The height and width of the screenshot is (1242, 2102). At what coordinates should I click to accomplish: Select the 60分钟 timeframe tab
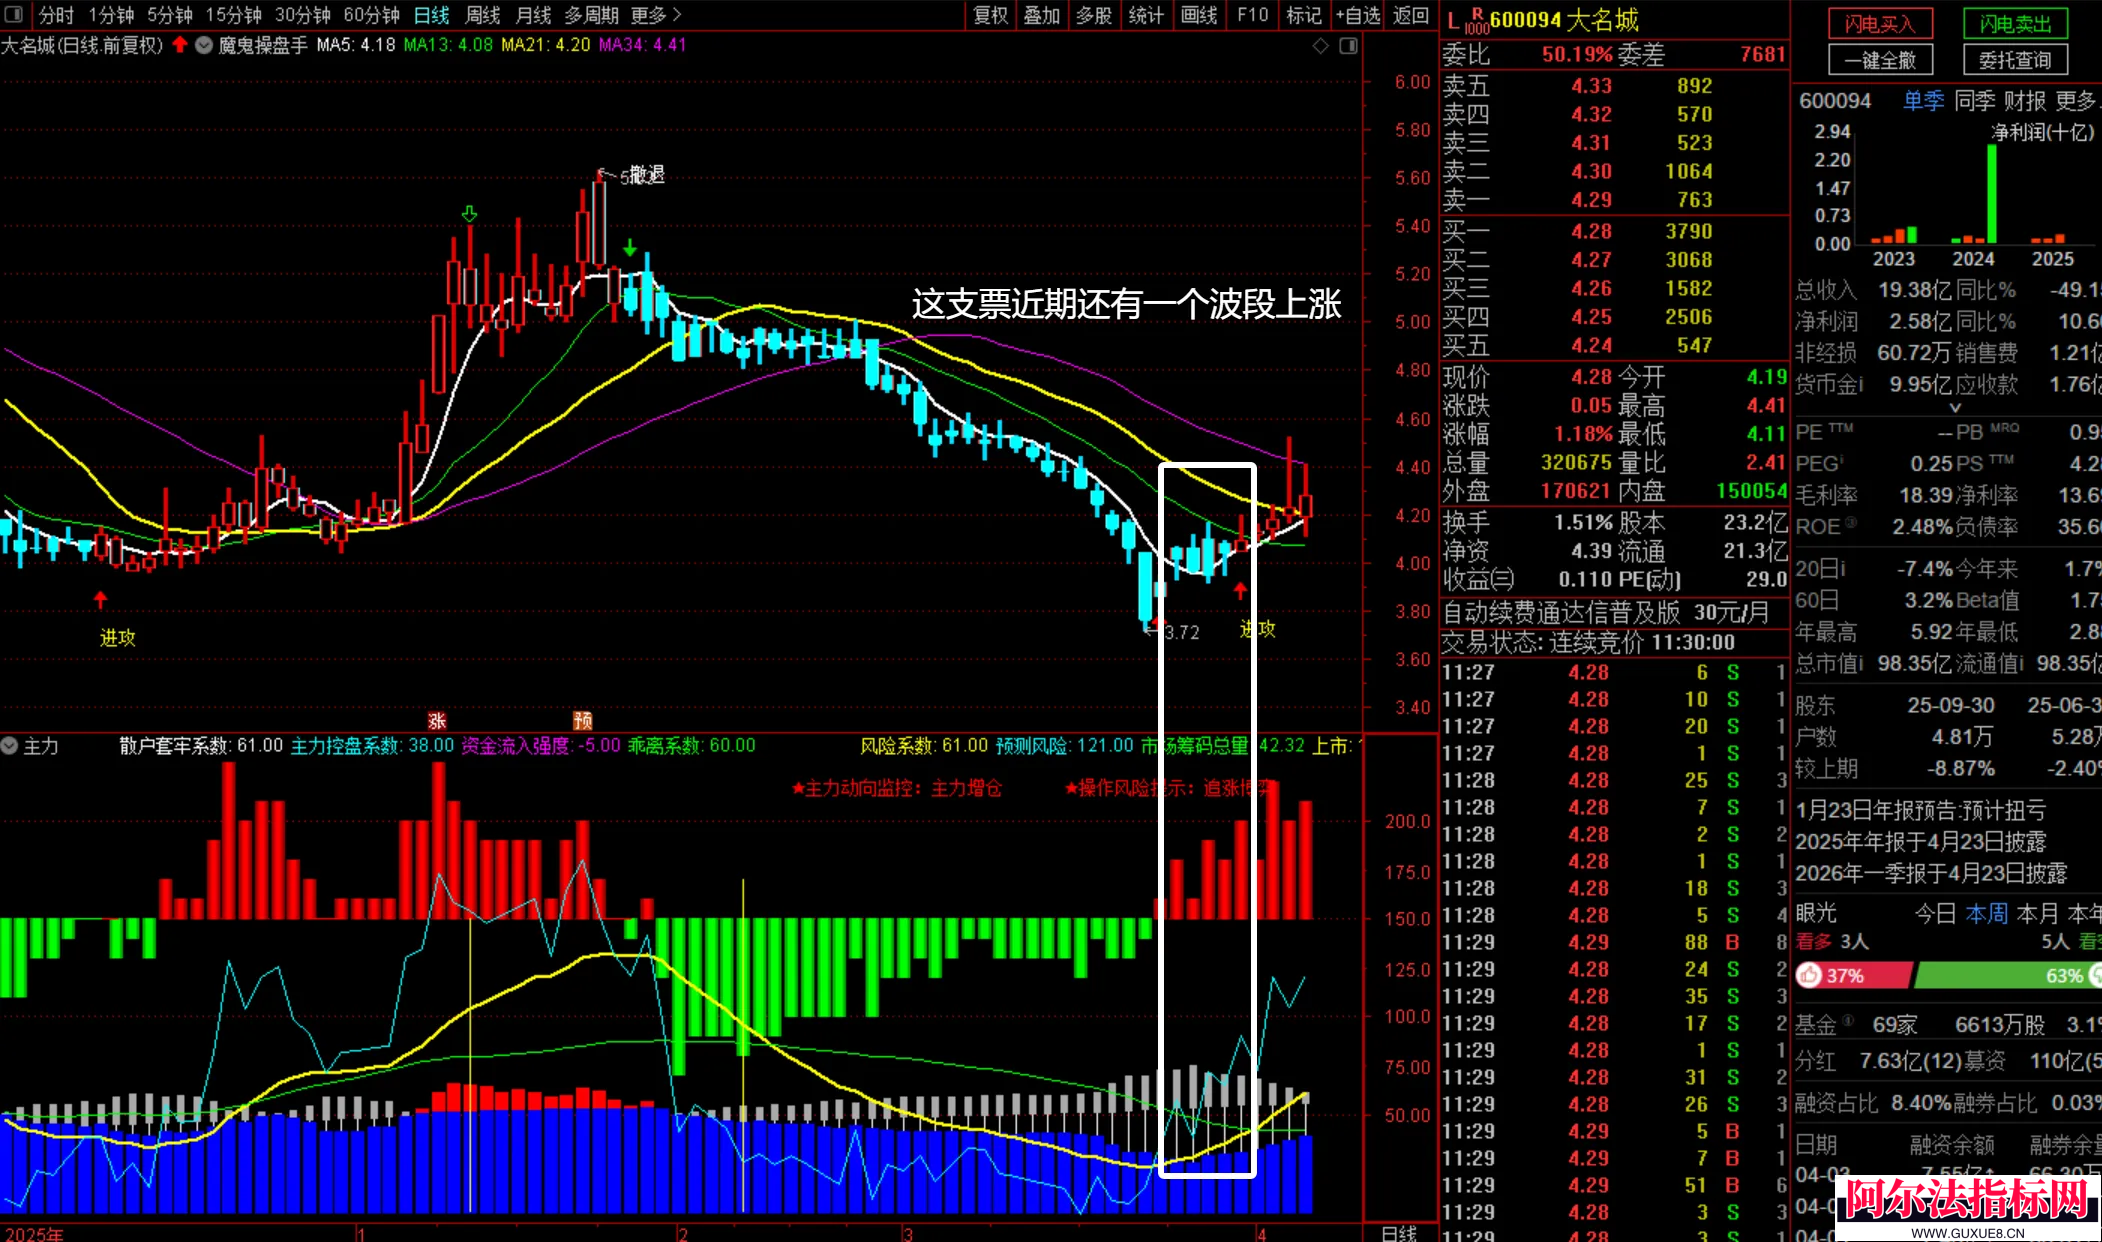coord(371,15)
